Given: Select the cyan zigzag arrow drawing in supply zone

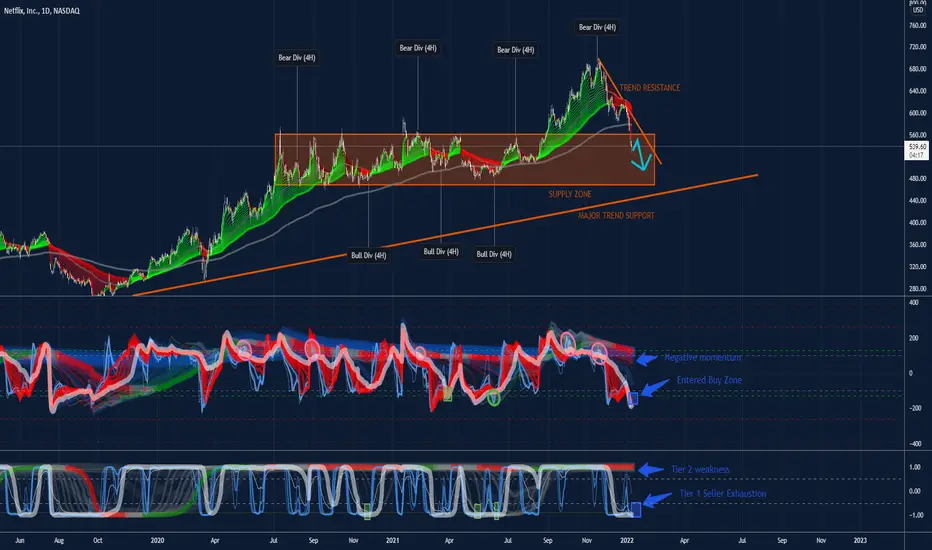Looking at the screenshot, I should tap(641, 155).
